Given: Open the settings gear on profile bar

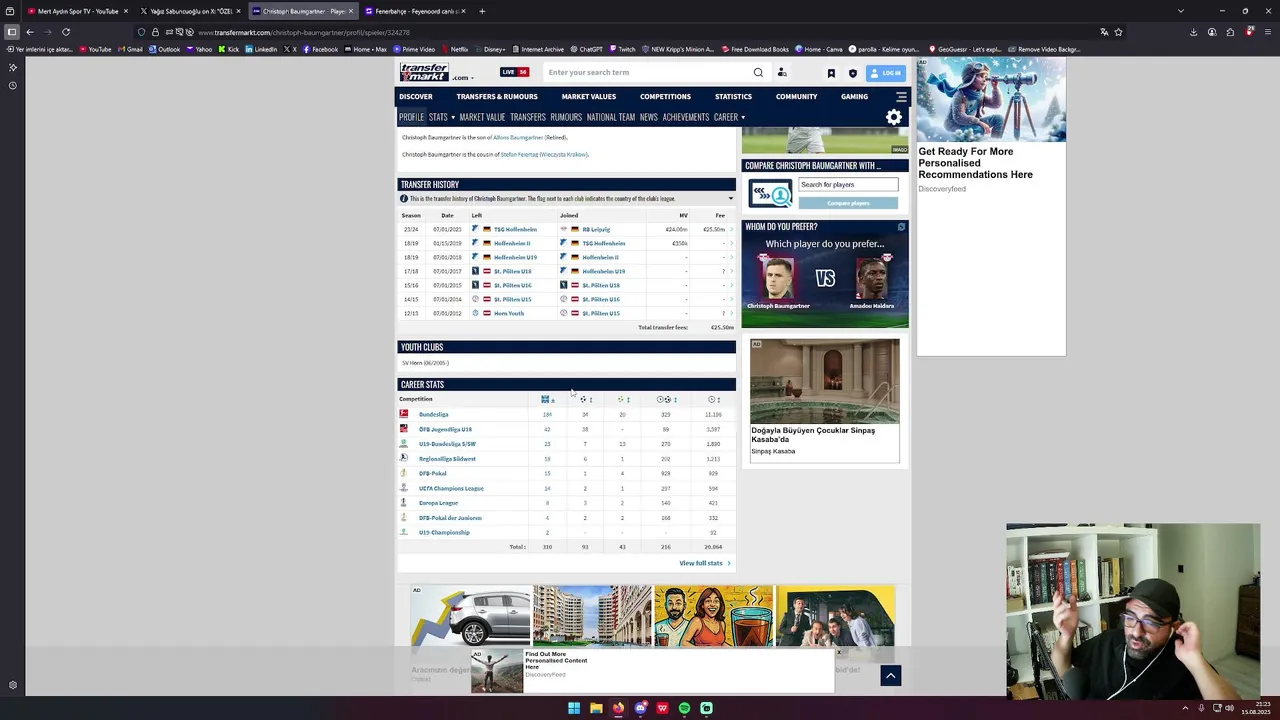Looking at the screenshot, I should tap(894, 117).
